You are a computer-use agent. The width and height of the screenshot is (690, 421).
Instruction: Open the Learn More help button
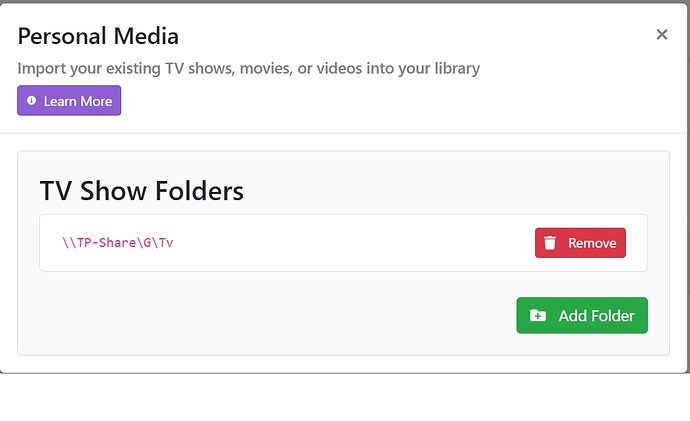(69, 101)
